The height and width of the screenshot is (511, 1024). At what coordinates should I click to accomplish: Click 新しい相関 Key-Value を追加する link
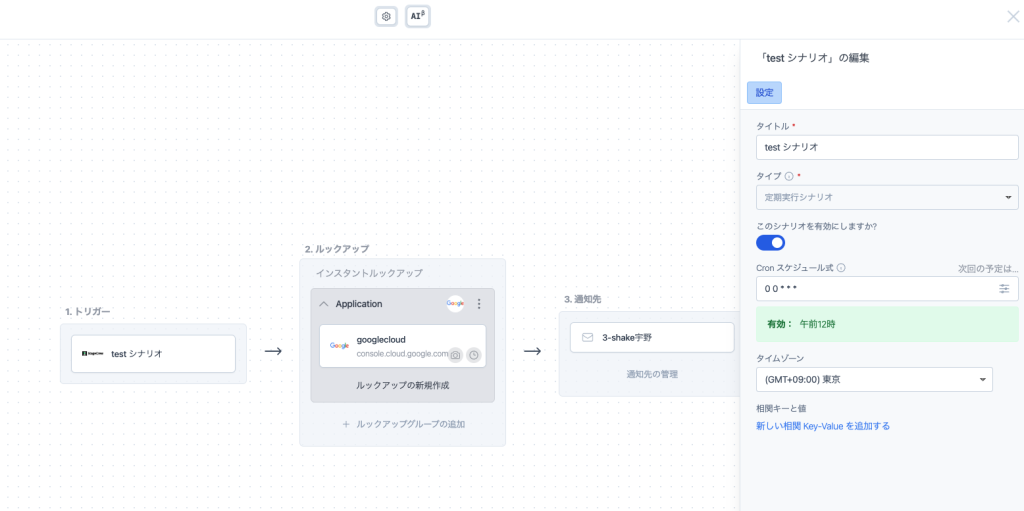[x=823, y=426]
